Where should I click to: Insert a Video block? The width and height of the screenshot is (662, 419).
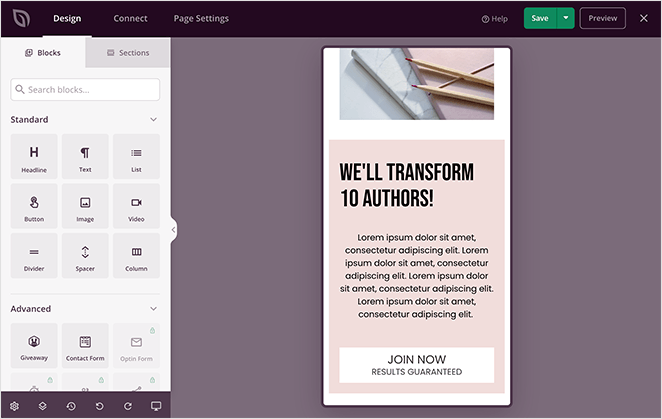[x=136, y=207]
